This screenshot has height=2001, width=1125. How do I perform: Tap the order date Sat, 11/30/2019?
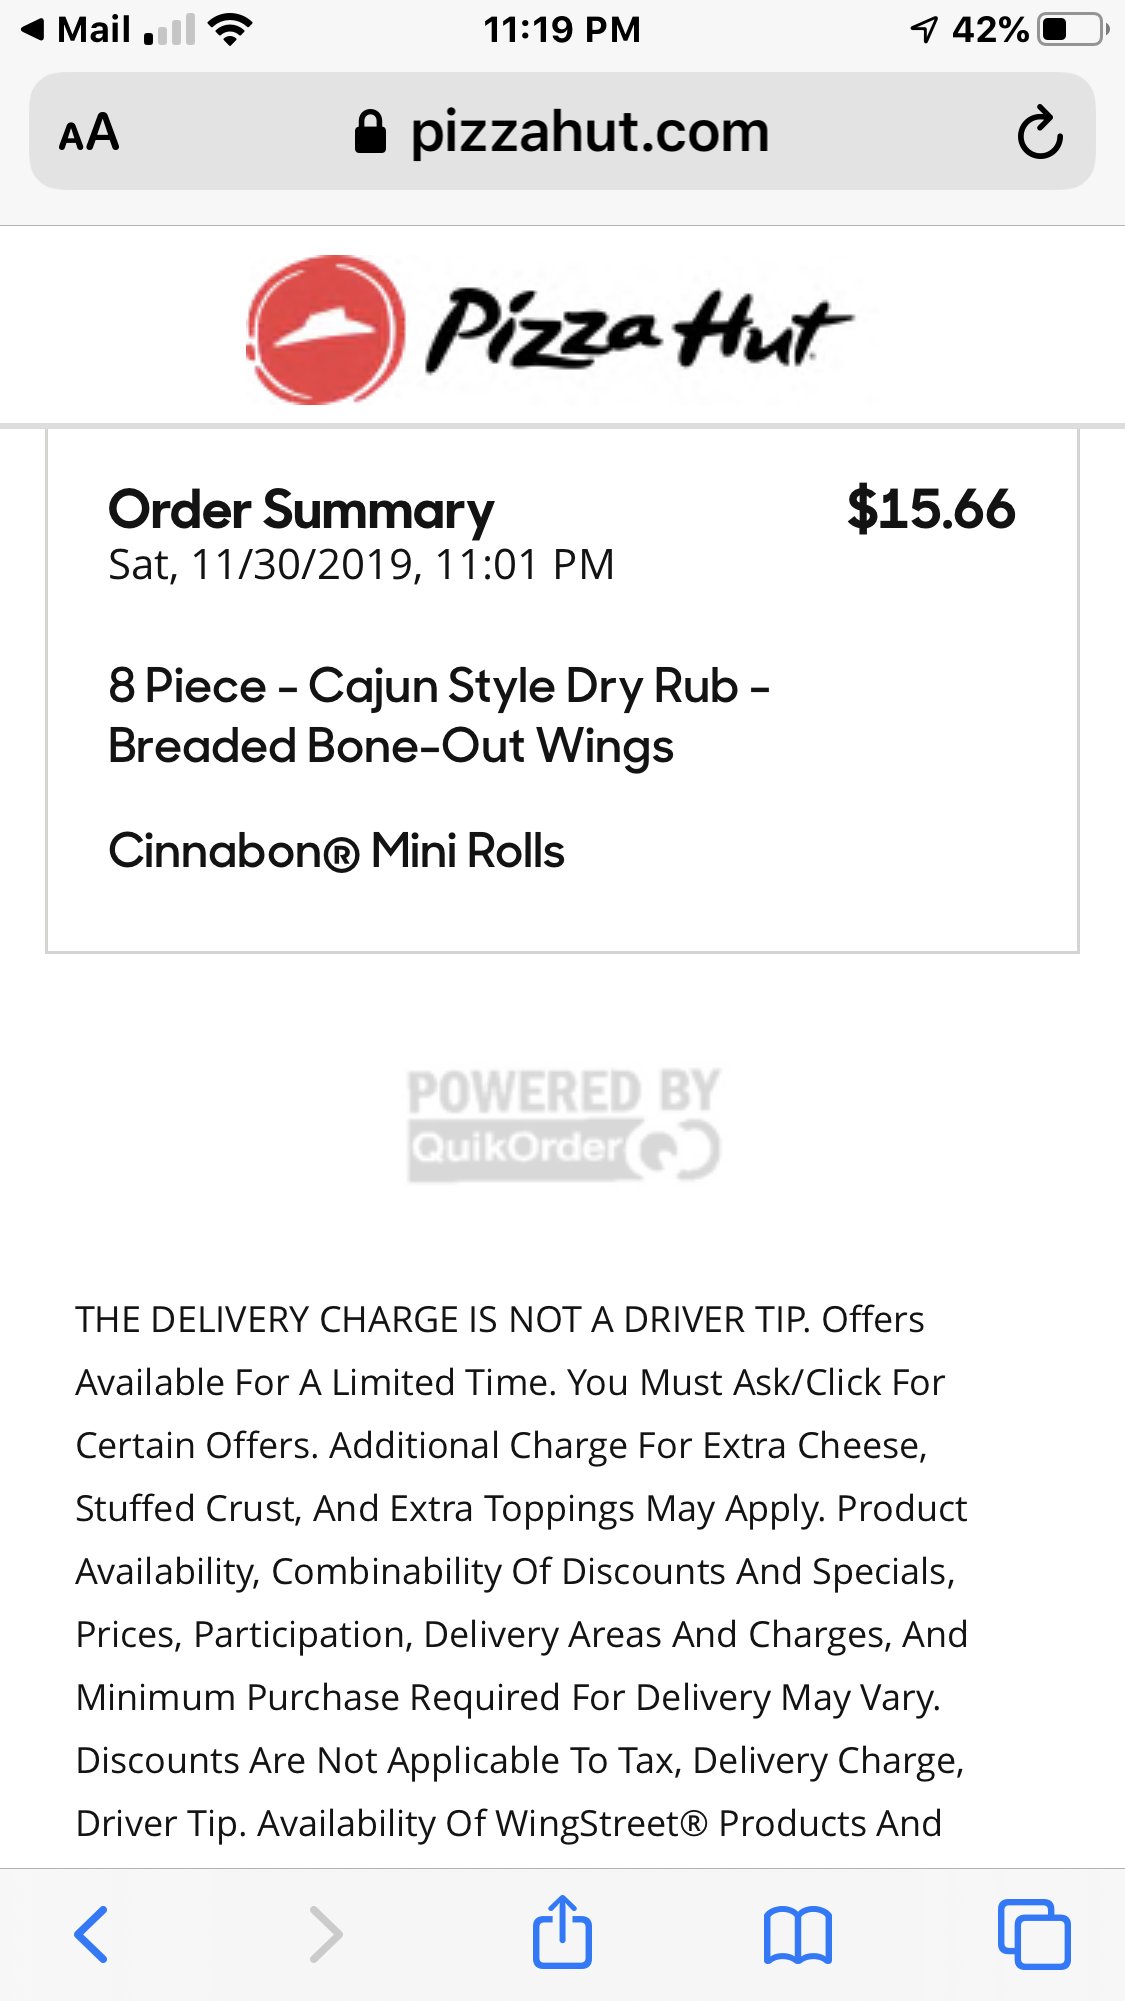click(x=361, y=566)
